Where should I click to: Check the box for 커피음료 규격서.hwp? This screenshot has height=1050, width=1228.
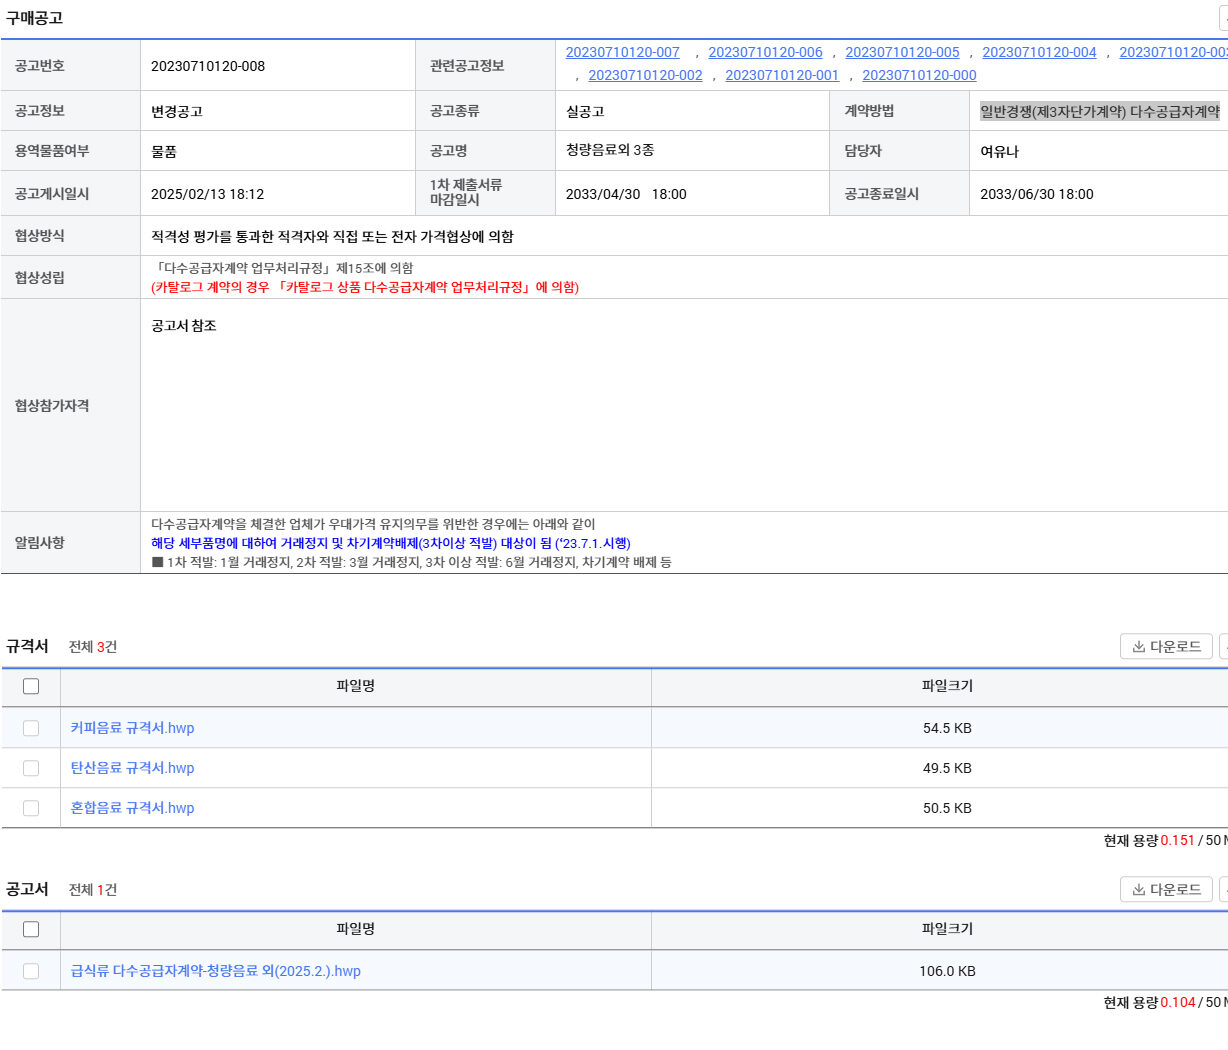pyautogui.click(x=31, y=728)
